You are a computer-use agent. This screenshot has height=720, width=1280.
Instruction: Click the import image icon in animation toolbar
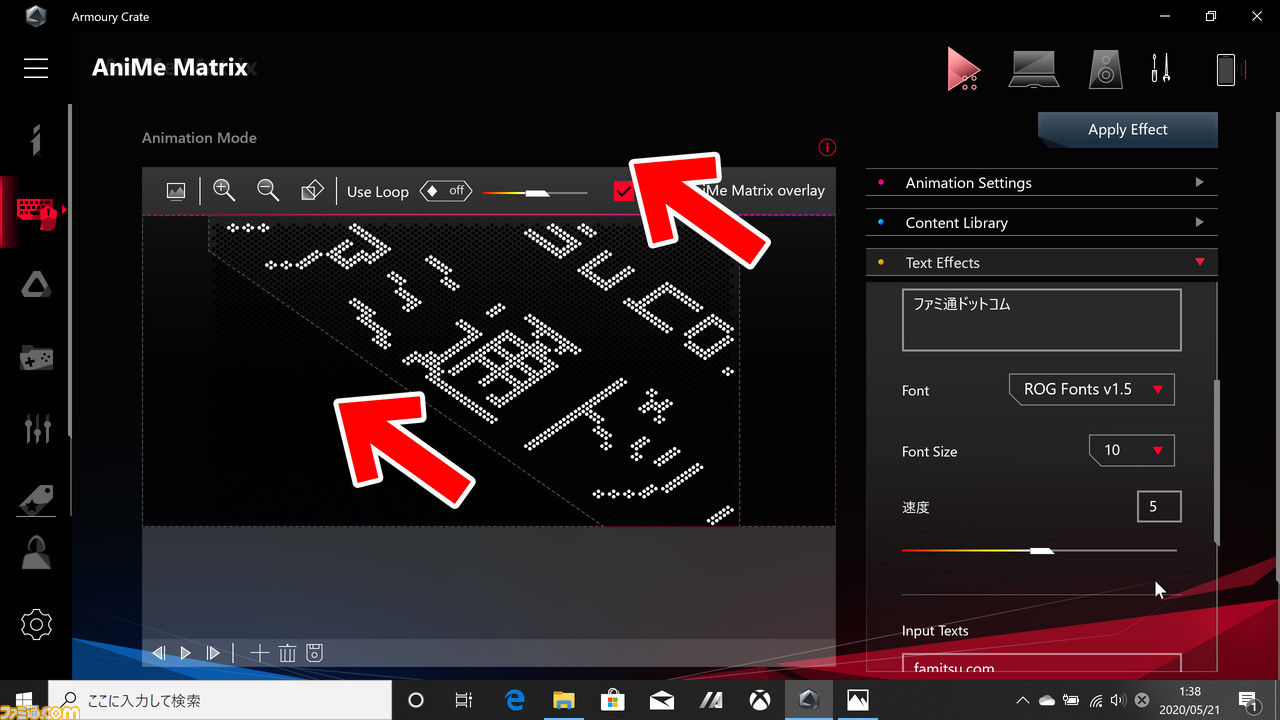tap(176, 191)
